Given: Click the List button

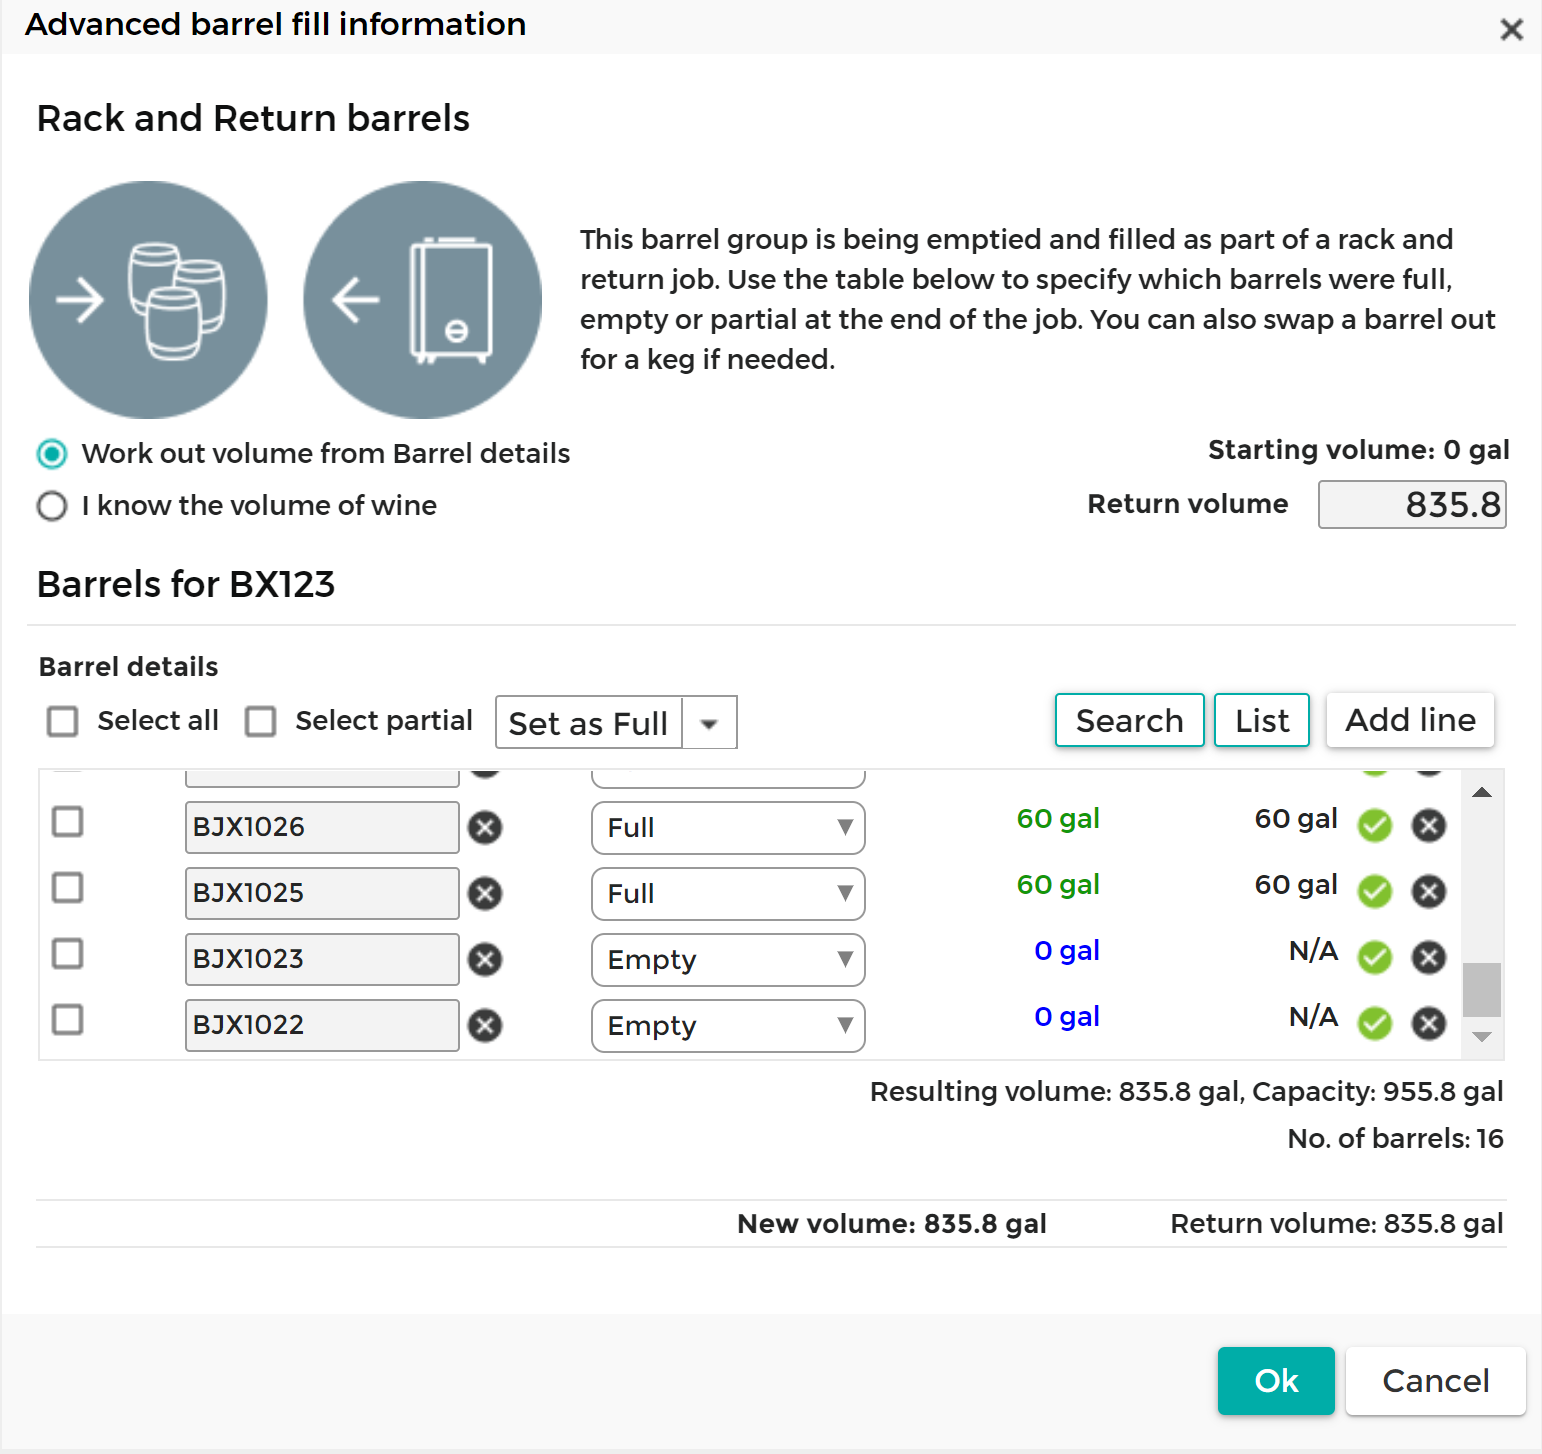Looking at the screenshot, I should click(x=1262, y=720).
